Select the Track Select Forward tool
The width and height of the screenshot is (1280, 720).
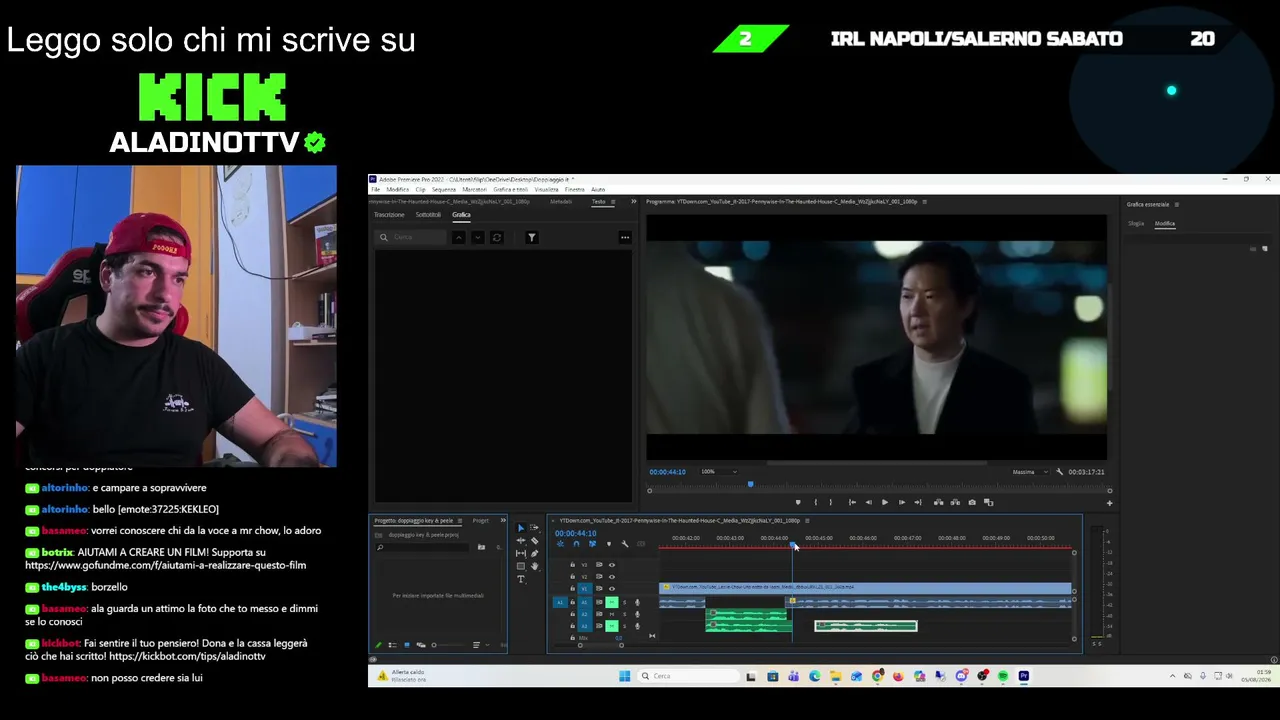click(x=534, y=528)
